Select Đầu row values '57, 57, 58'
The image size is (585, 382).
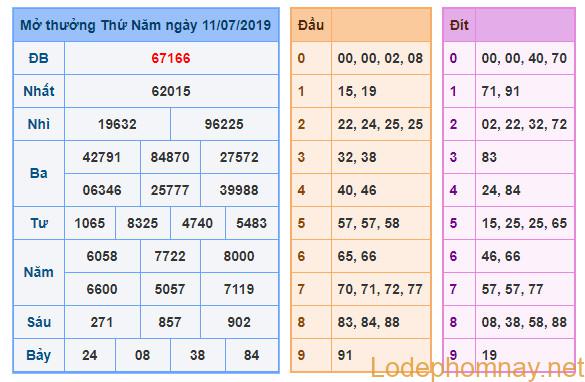click(x=369, y=223)
